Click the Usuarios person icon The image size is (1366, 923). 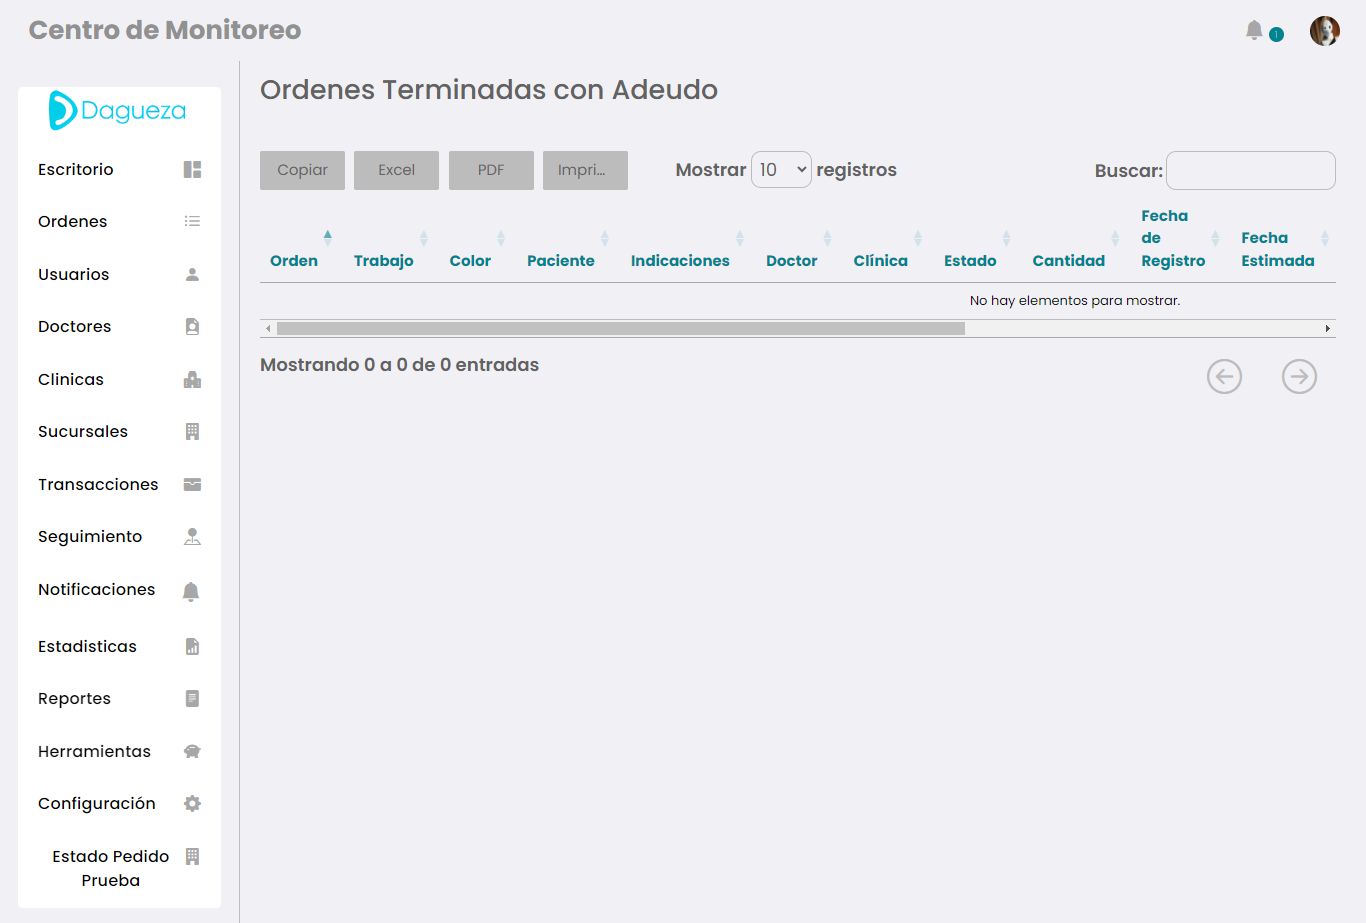point(191,274)
